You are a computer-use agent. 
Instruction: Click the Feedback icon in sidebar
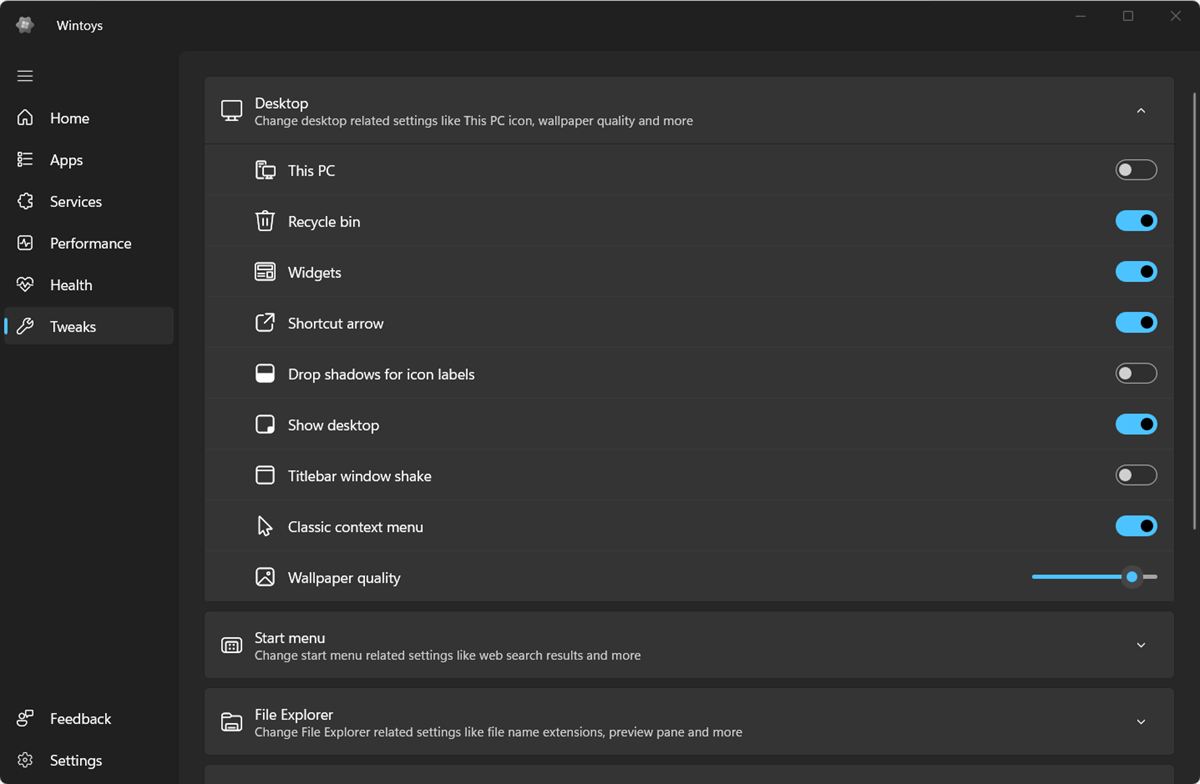click(26, 719)
